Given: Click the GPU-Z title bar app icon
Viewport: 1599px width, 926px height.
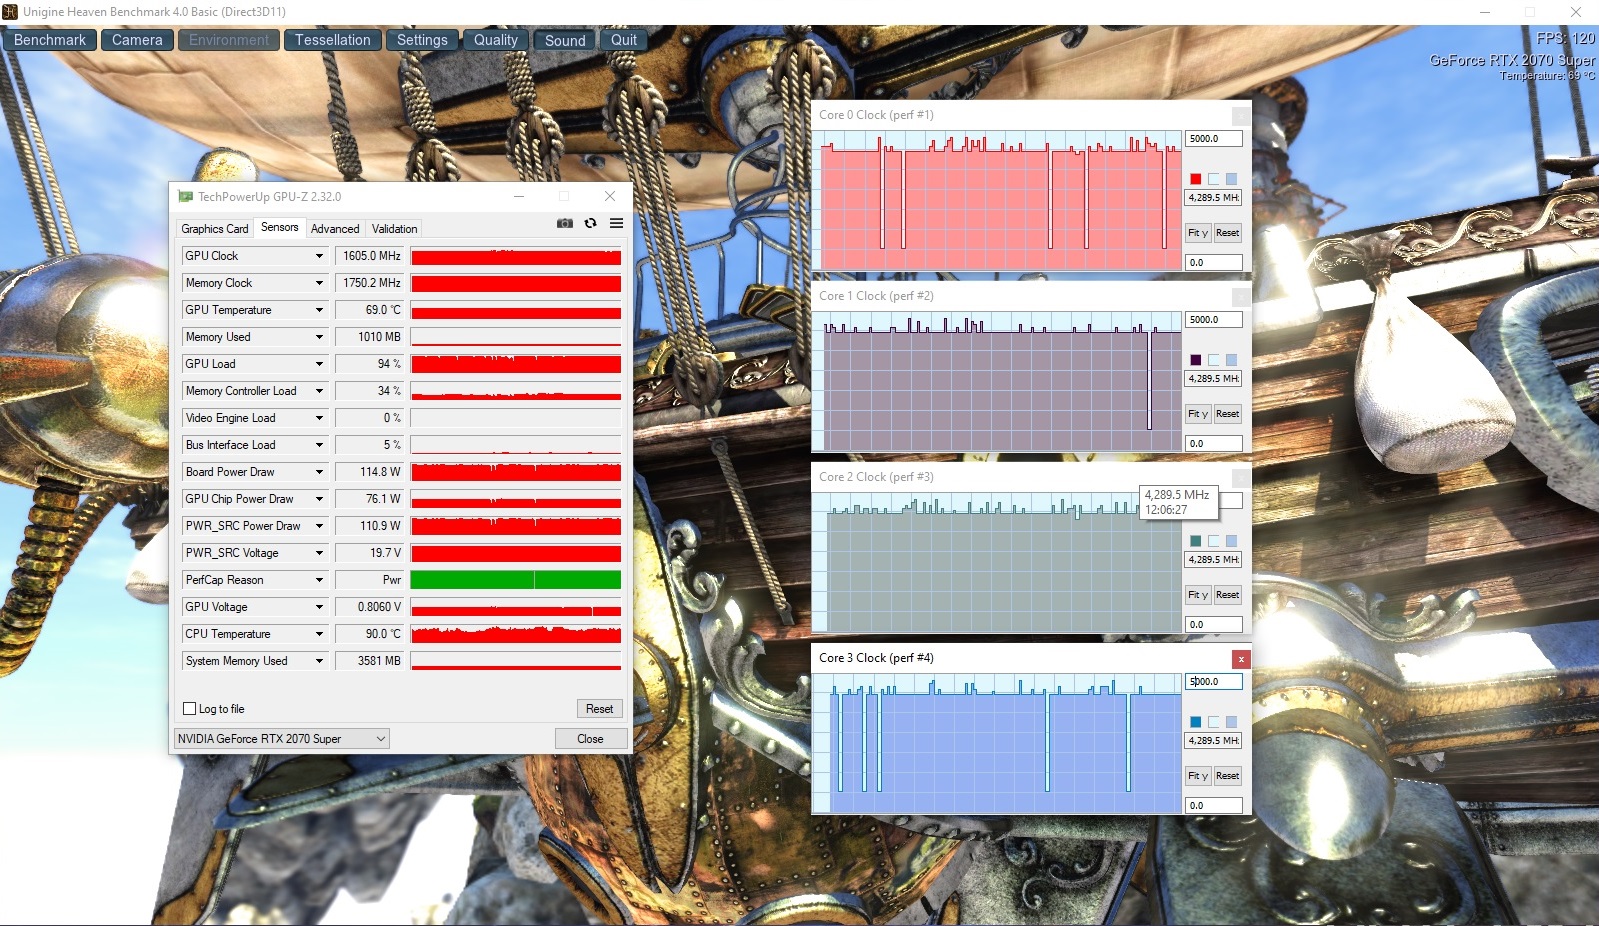Looking at the screenshot, I should 185,197.
